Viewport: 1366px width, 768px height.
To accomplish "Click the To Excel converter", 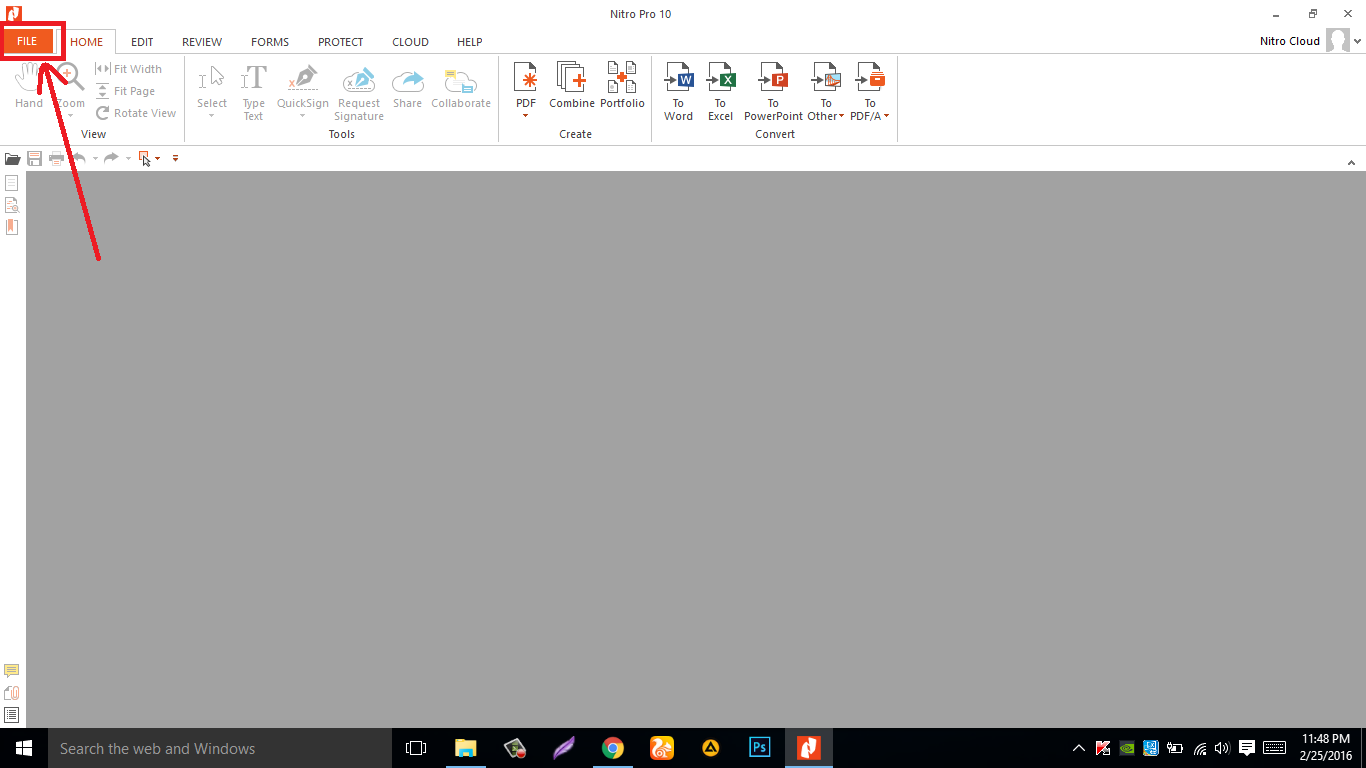I will [x=721, y=92].
